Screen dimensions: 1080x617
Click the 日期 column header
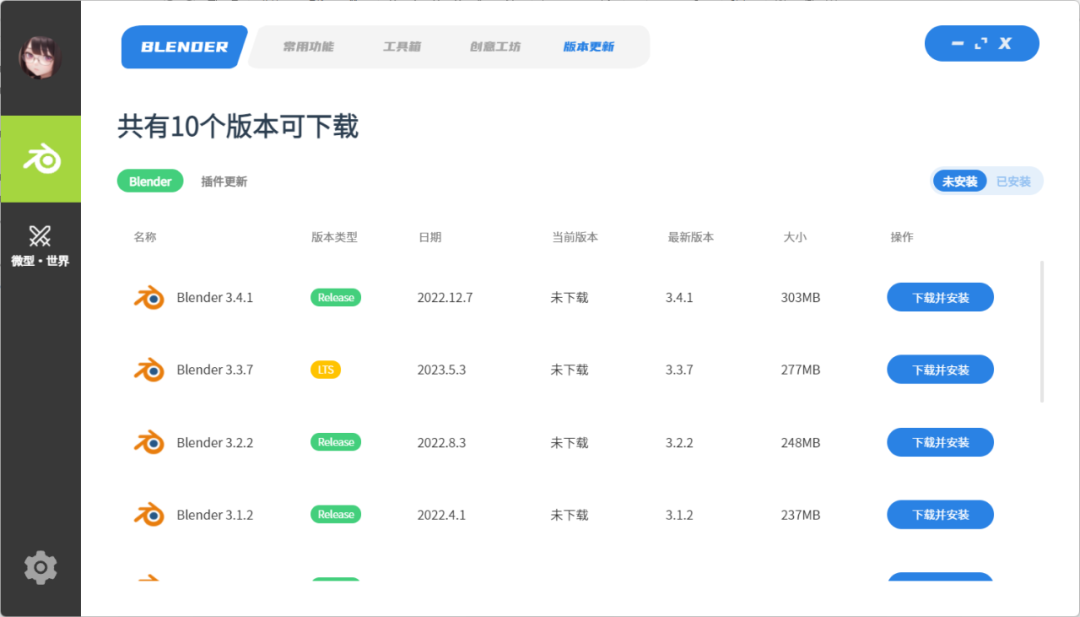[430, 237]
